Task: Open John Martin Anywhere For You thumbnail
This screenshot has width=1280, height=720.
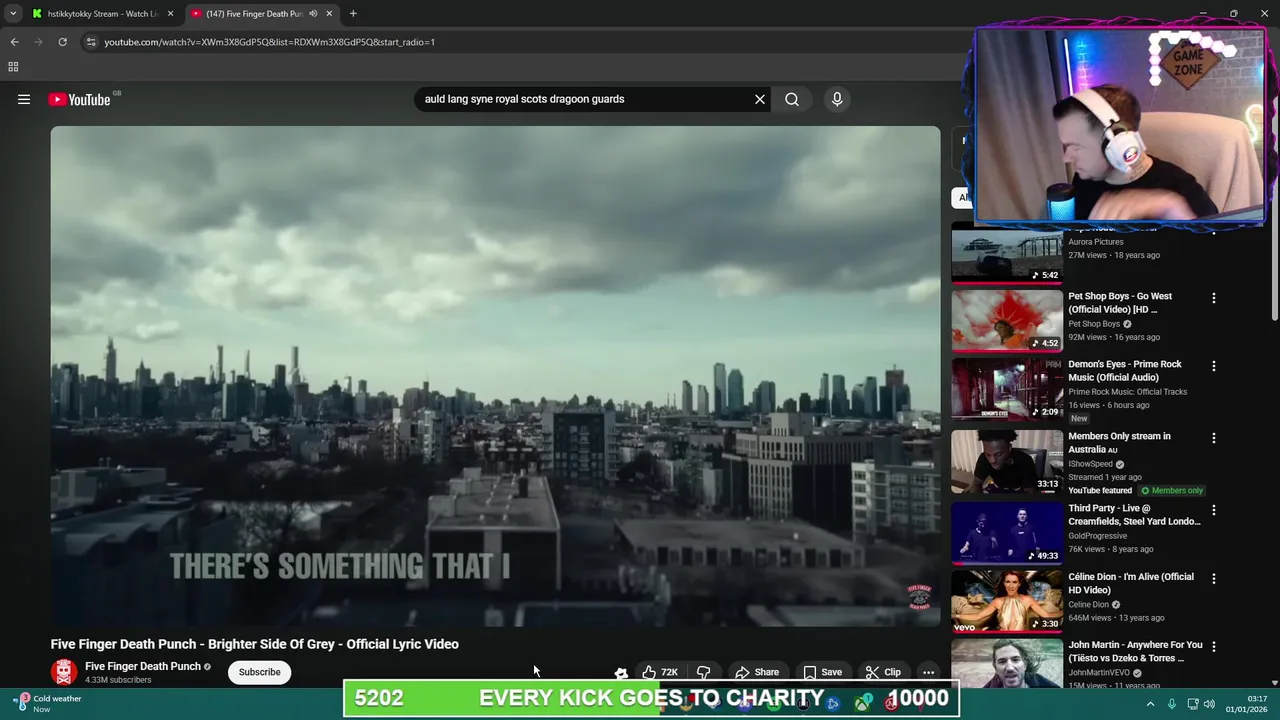Action: [1007, 664]
